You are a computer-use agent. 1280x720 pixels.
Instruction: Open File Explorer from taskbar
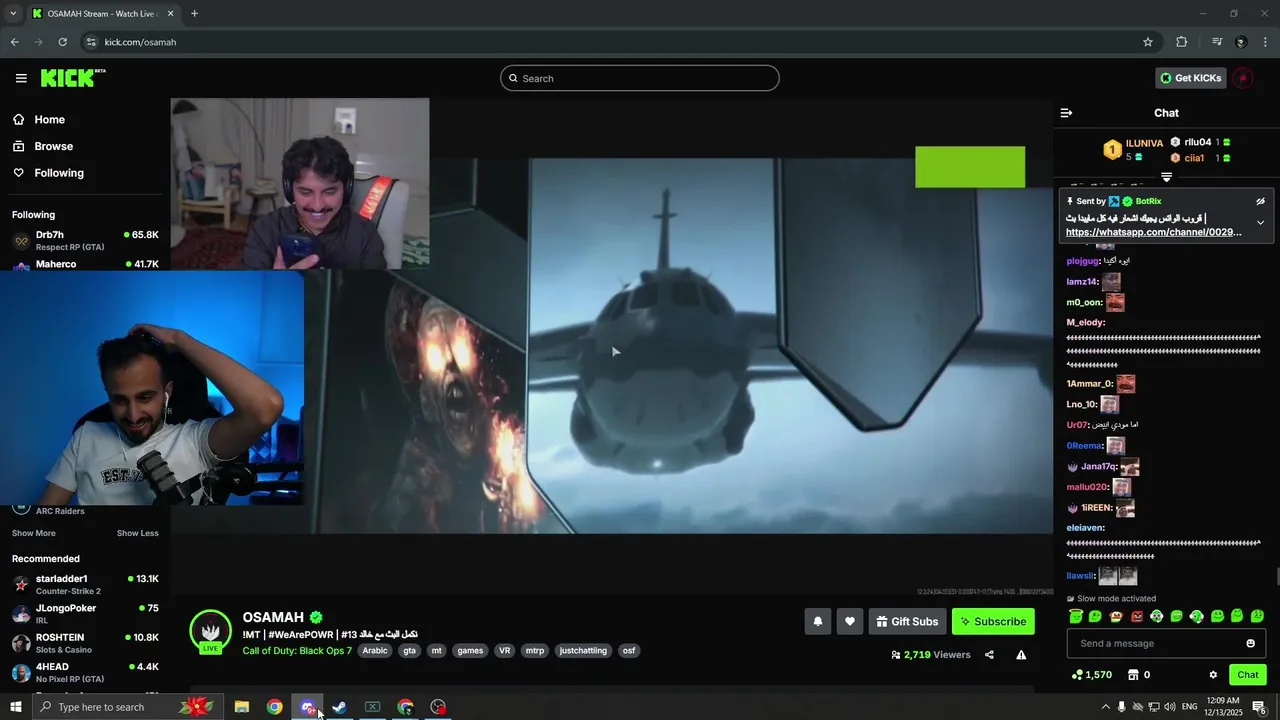click(x=242, y=707)
